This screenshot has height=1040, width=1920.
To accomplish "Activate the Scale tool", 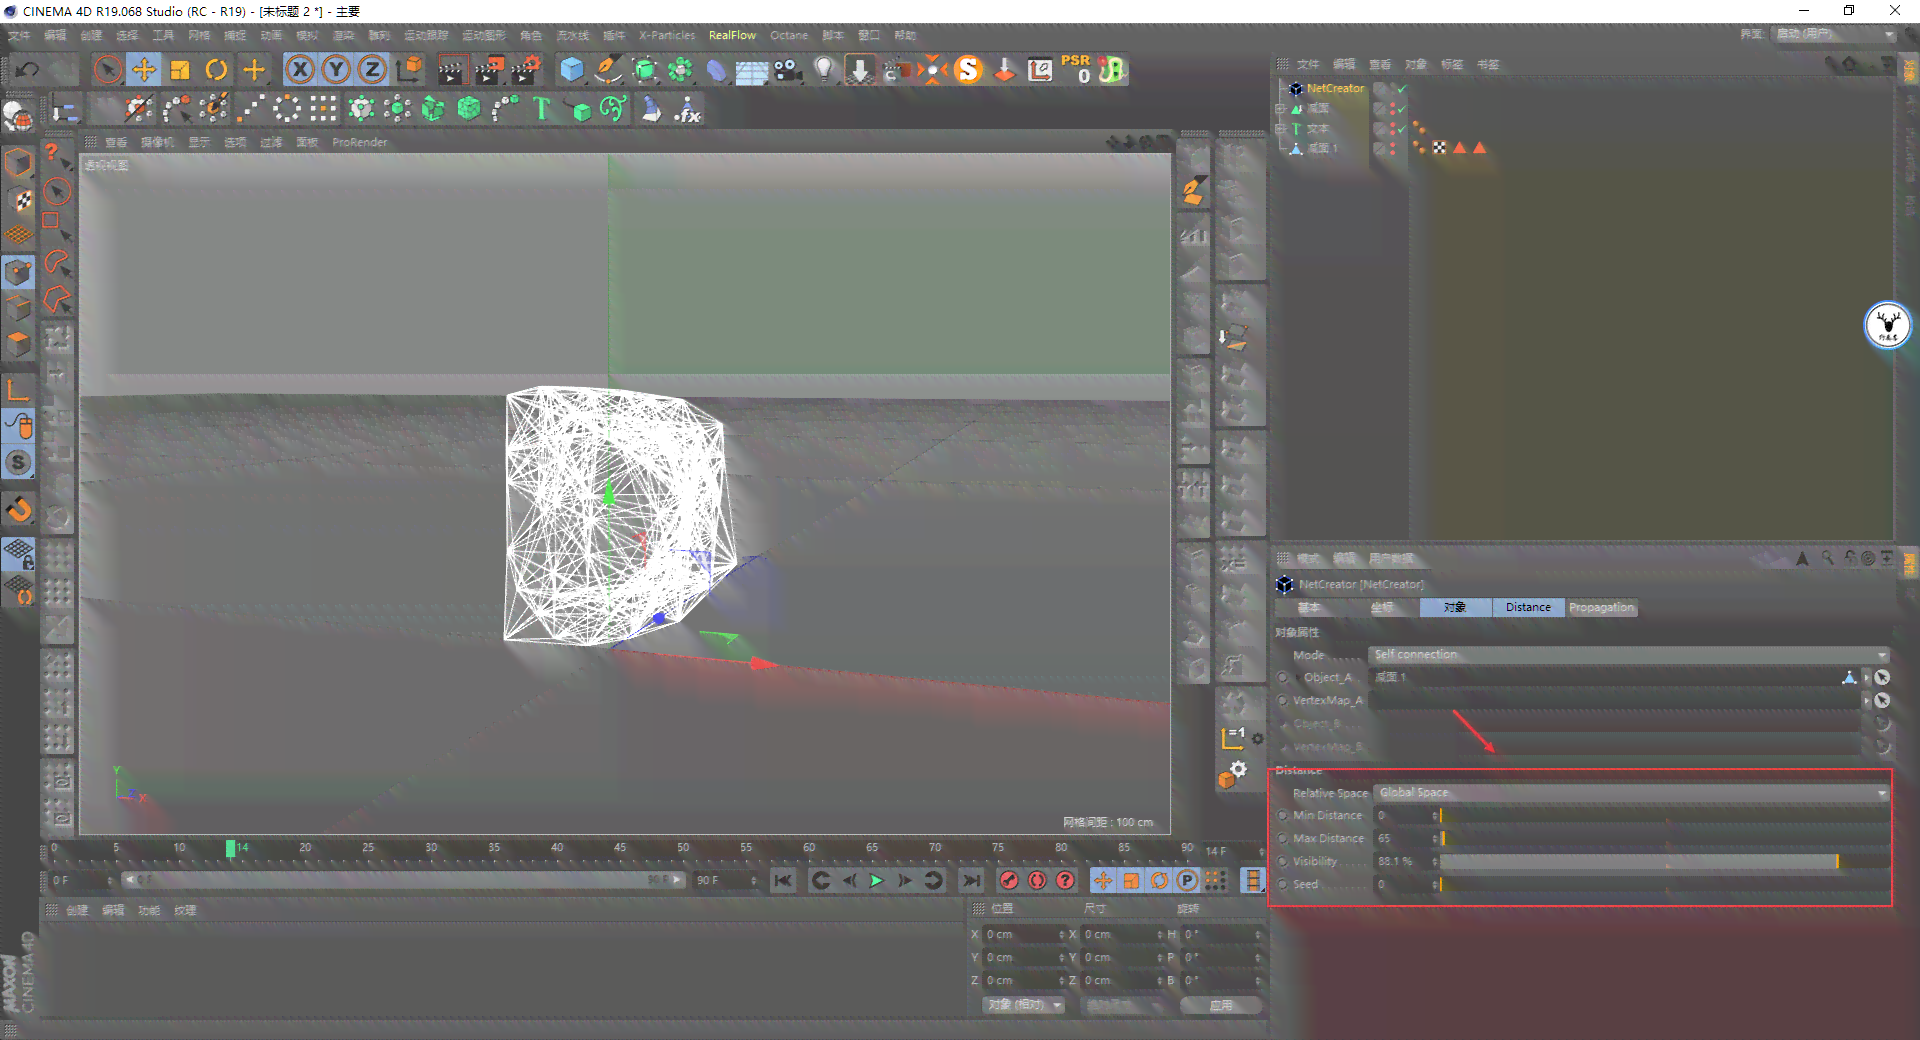I will pyautogui.click(x=180, y=69).
